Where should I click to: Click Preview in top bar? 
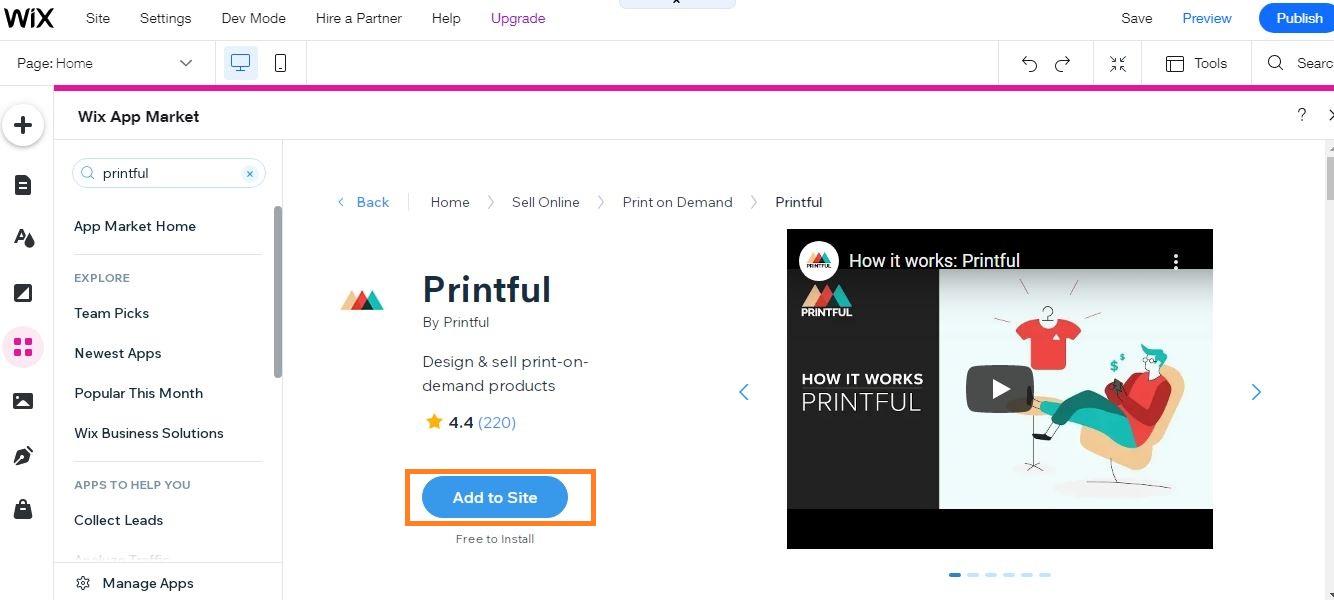[1207, 18]
